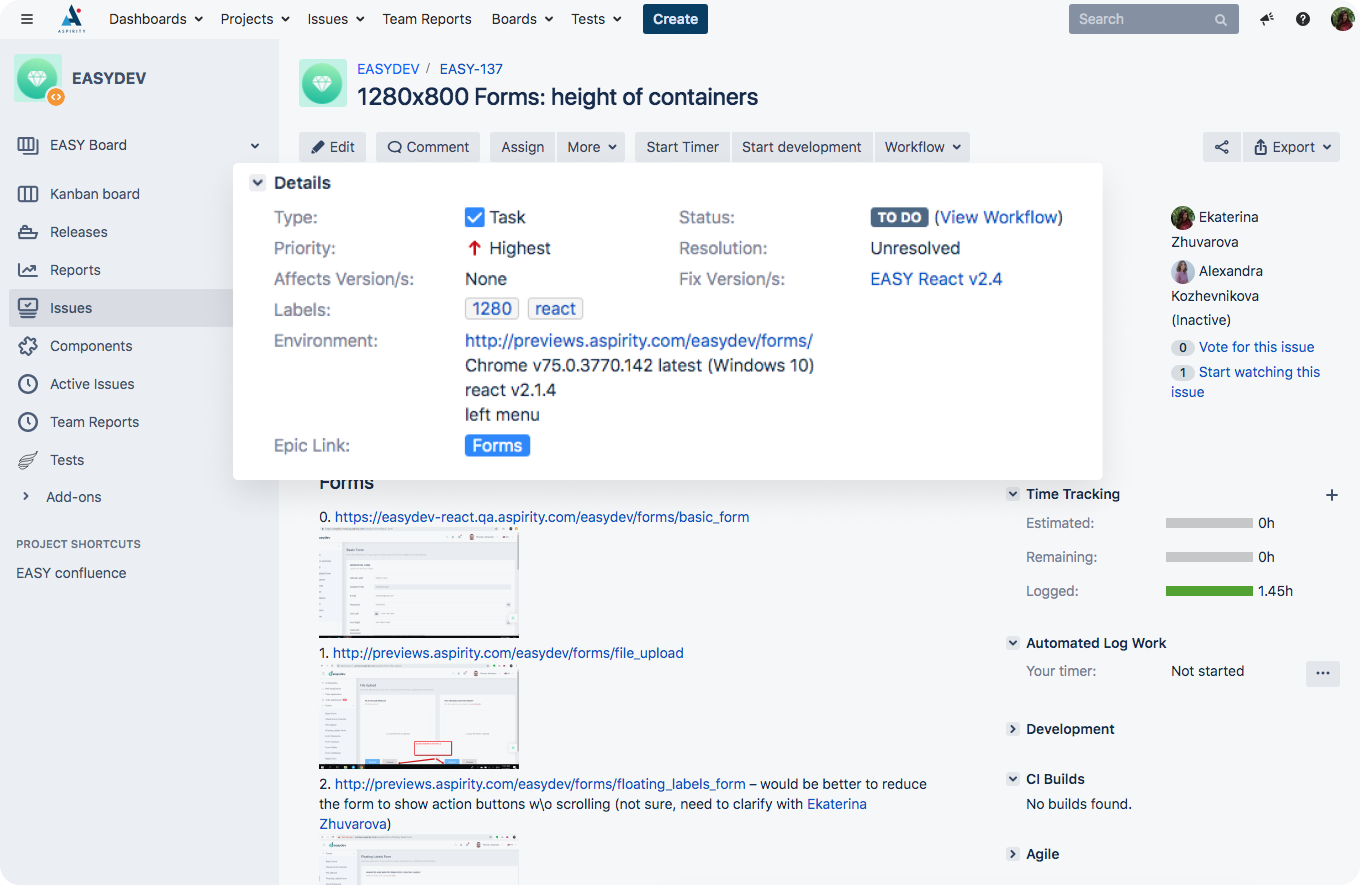The image size is (1360, 885).
Task: Open the EASY React v2.4 link
Action: point(936,279)
